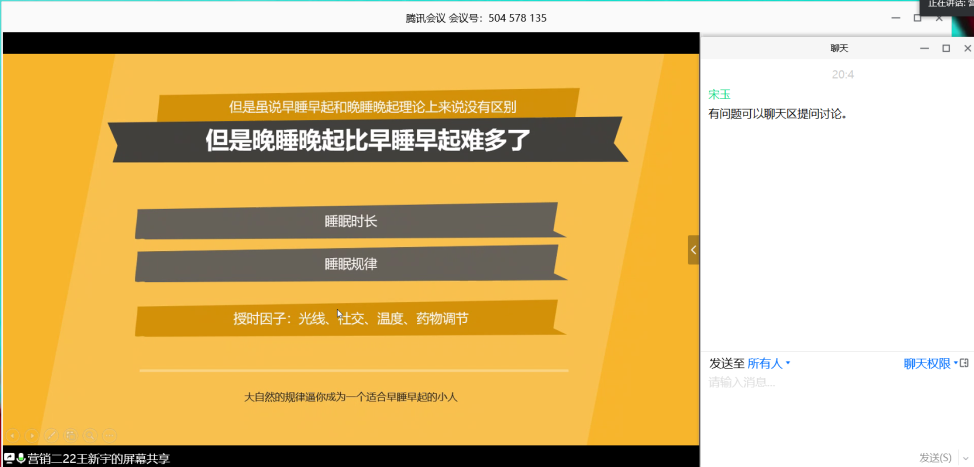The image size is (974, 467).
Task: Open the 聊天权限 dropdown
Action: coord(929,364)
